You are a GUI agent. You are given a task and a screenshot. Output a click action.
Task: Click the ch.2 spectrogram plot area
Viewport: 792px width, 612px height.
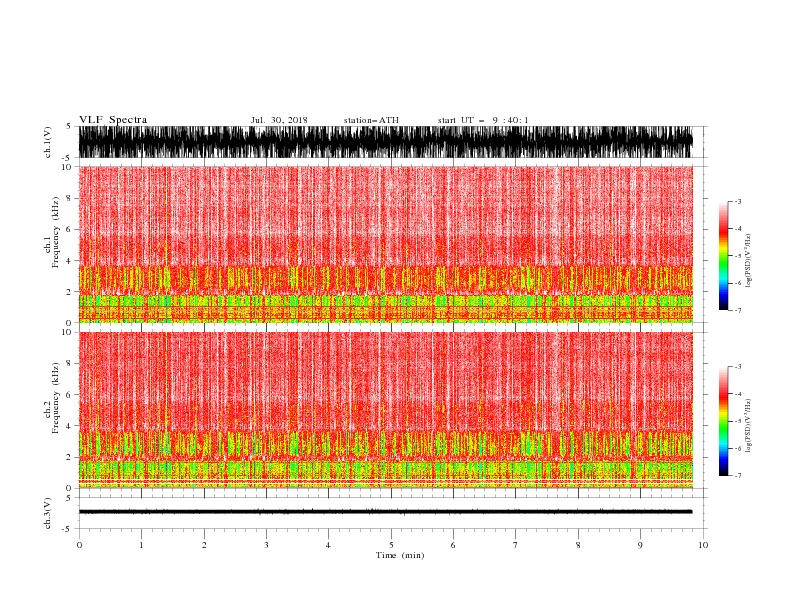(385, 410)
